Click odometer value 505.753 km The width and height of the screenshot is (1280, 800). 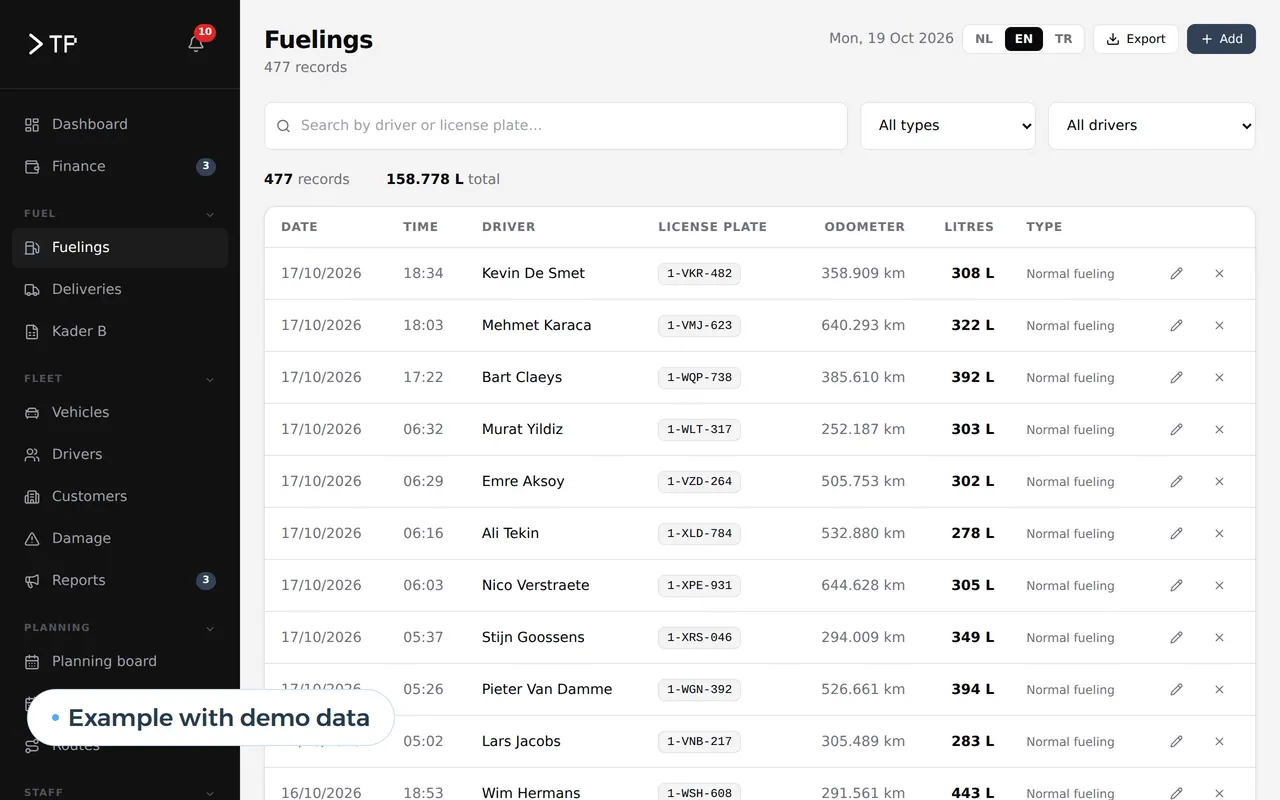click(863, 481)
